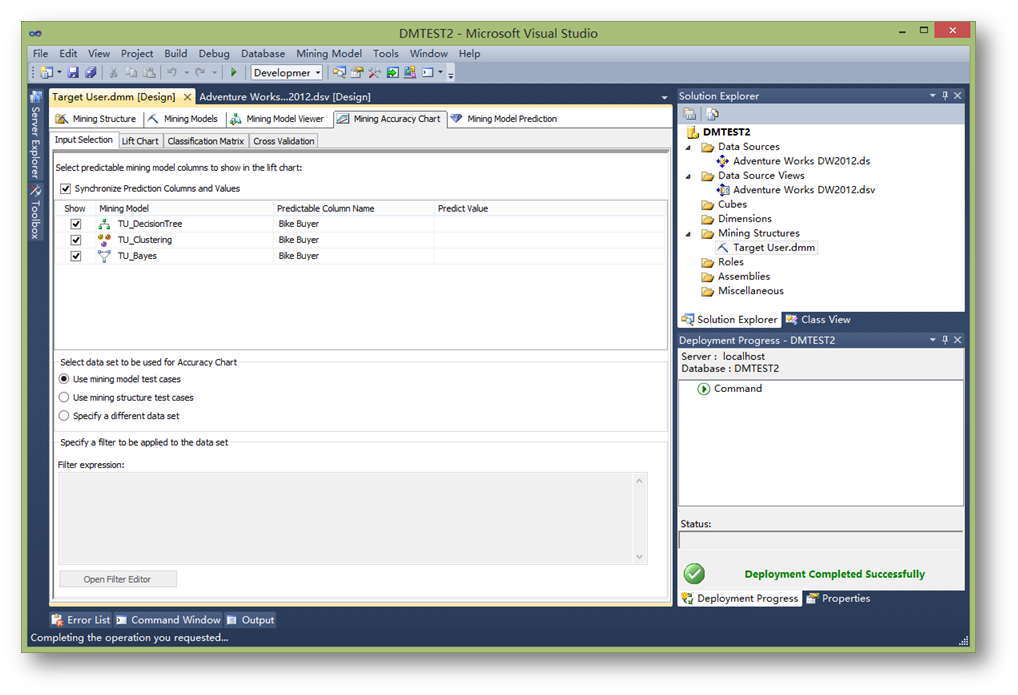Select Use mining structure test cases
Screen dimensions: 1018x695
coord(65,398)
